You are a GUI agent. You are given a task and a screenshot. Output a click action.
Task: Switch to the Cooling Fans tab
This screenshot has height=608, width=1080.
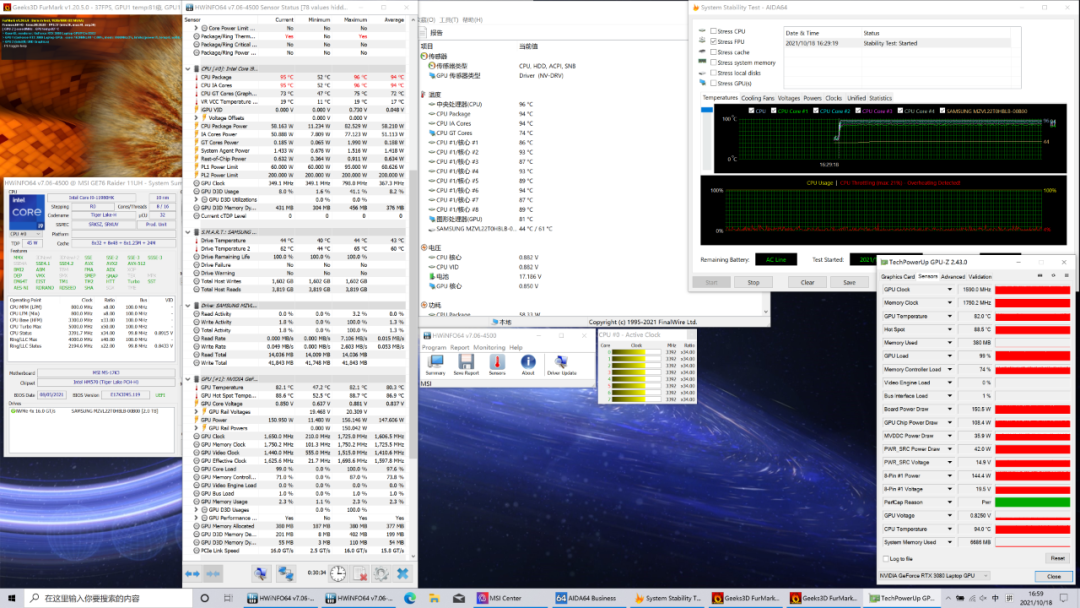click(757, 98)
